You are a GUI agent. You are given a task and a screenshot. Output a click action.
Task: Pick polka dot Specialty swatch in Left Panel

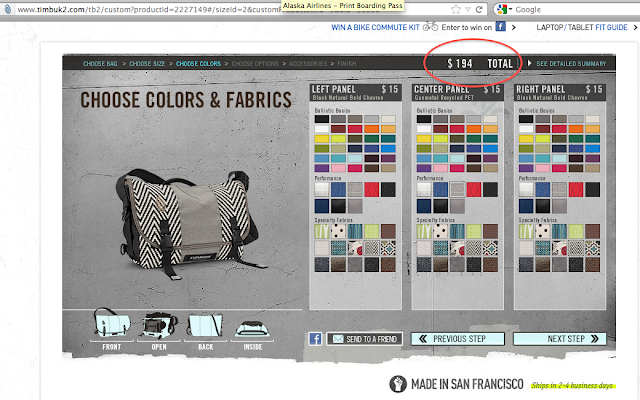[x=338, y=231]
